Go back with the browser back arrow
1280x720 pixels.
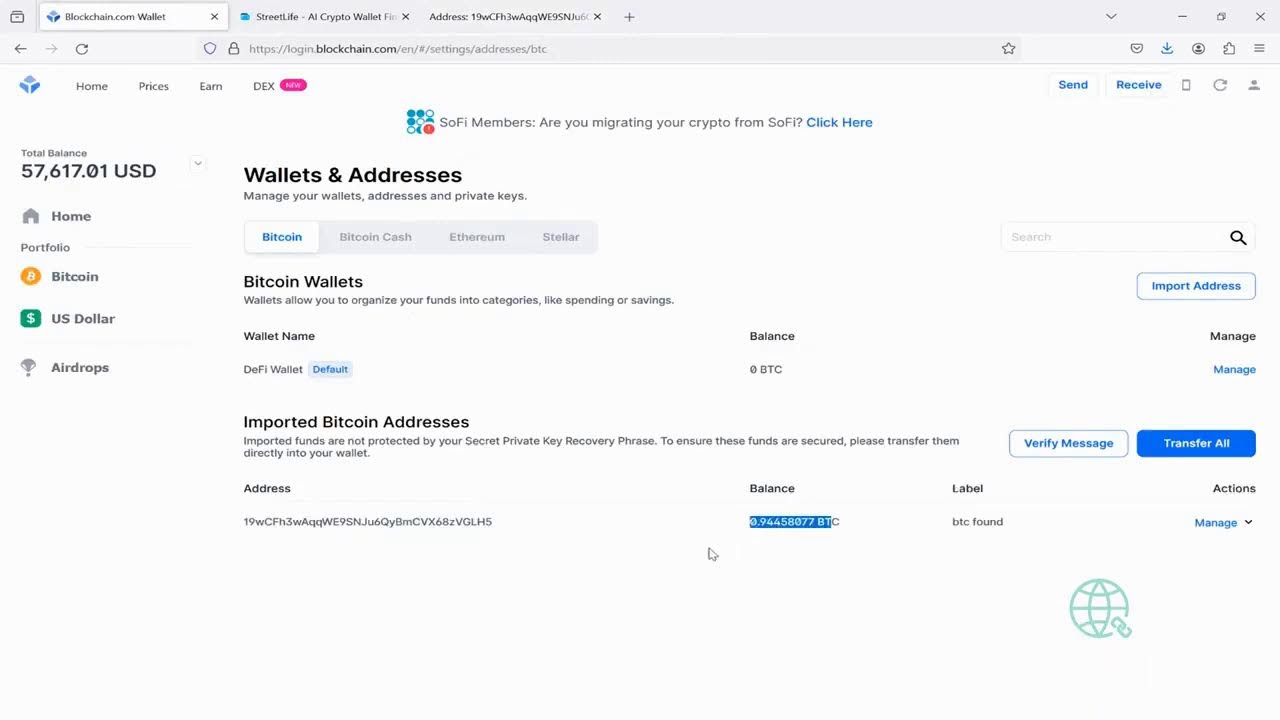[20, 48]
